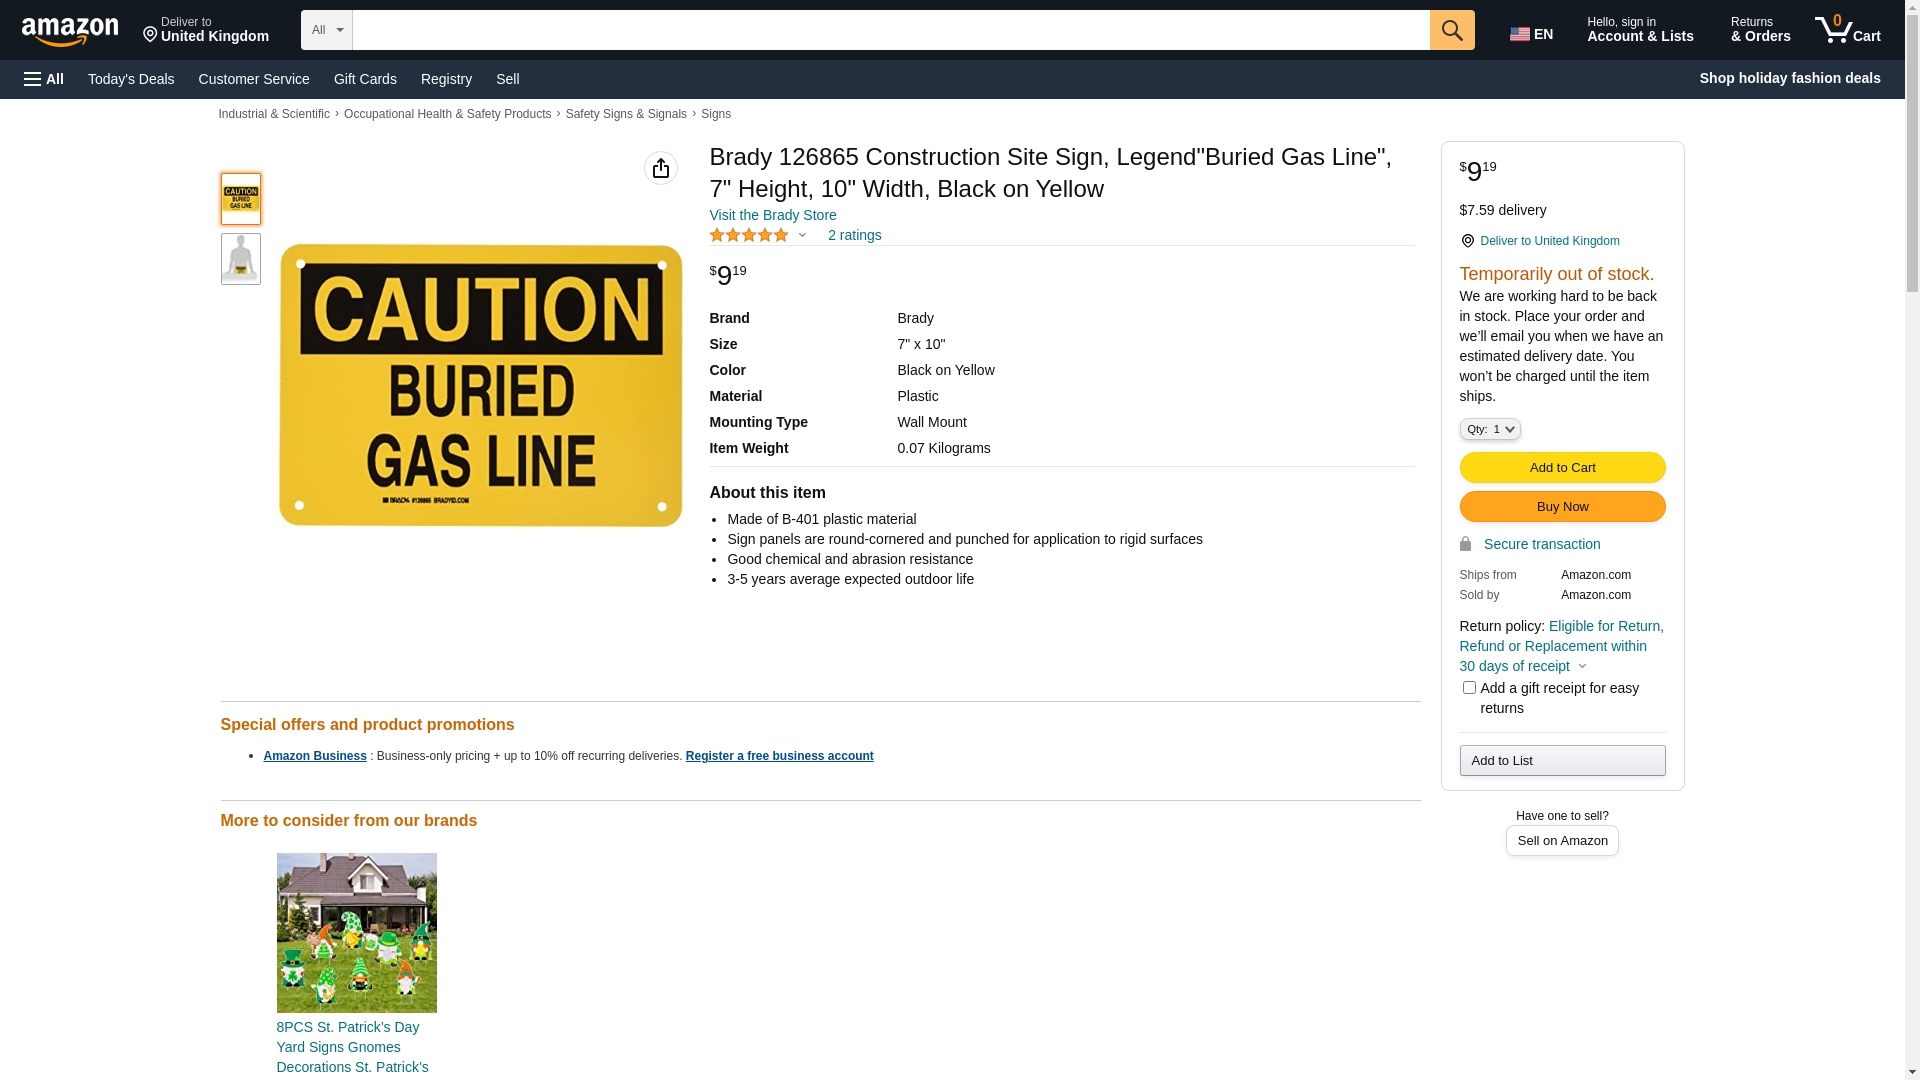This screenshot has width=1920, height=1080.
Task: Open Today's Deals in navigation bar
Action: point(131,79)
